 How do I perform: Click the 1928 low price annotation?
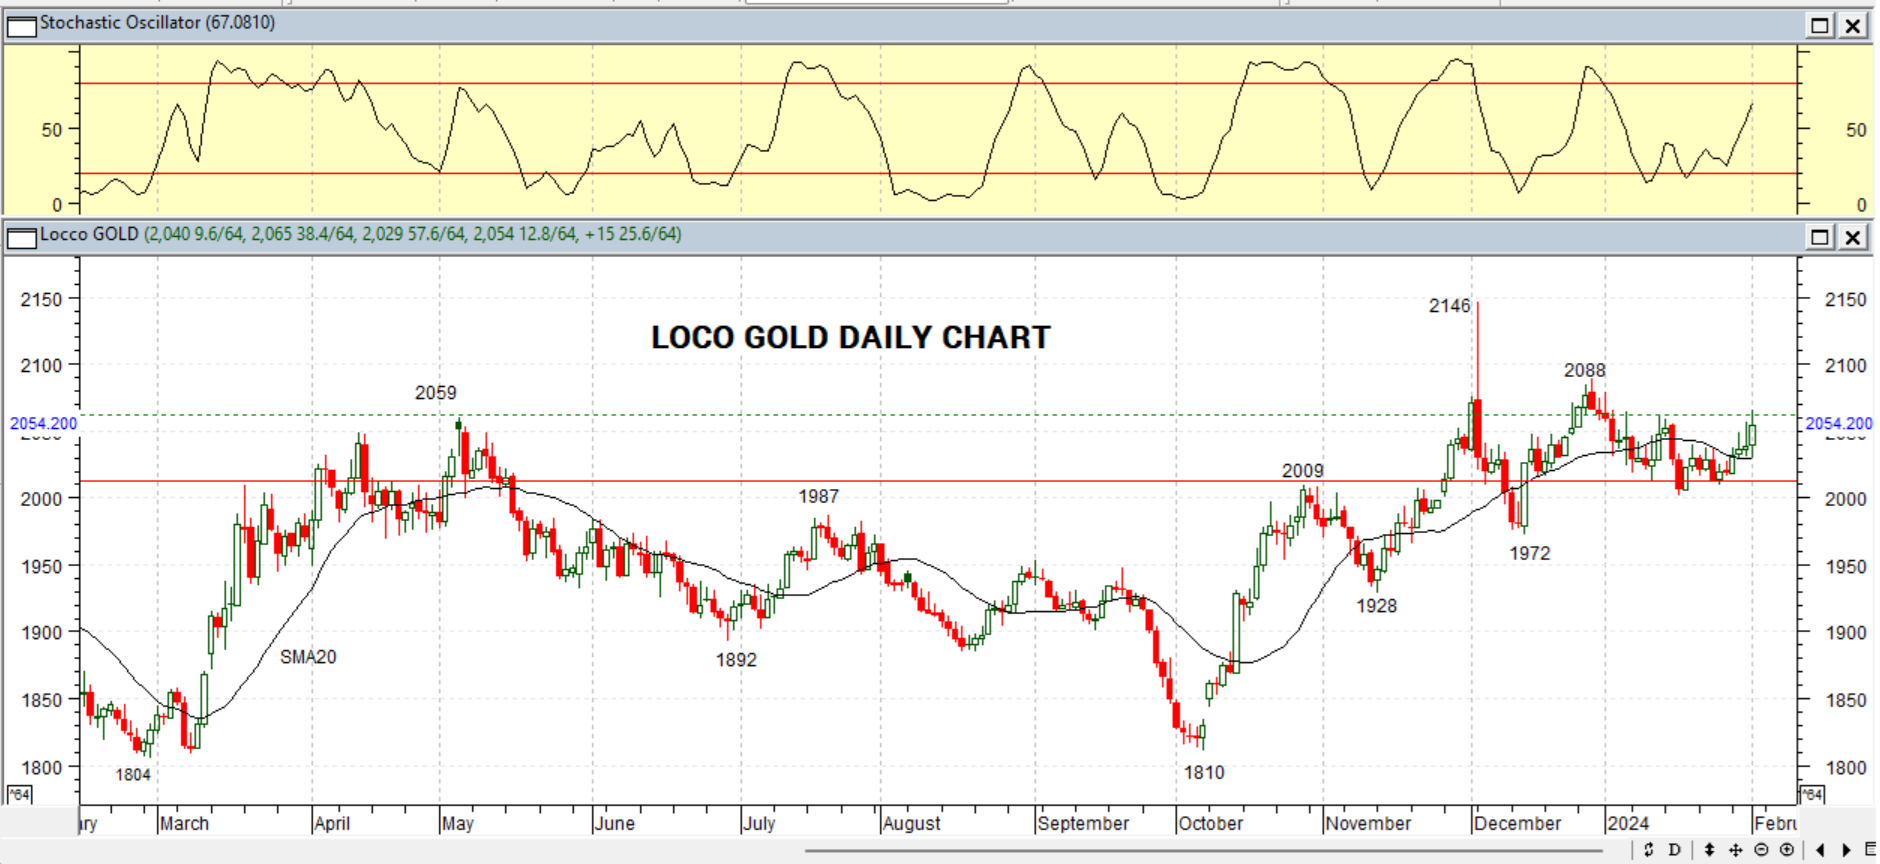tap(1376, 605)
